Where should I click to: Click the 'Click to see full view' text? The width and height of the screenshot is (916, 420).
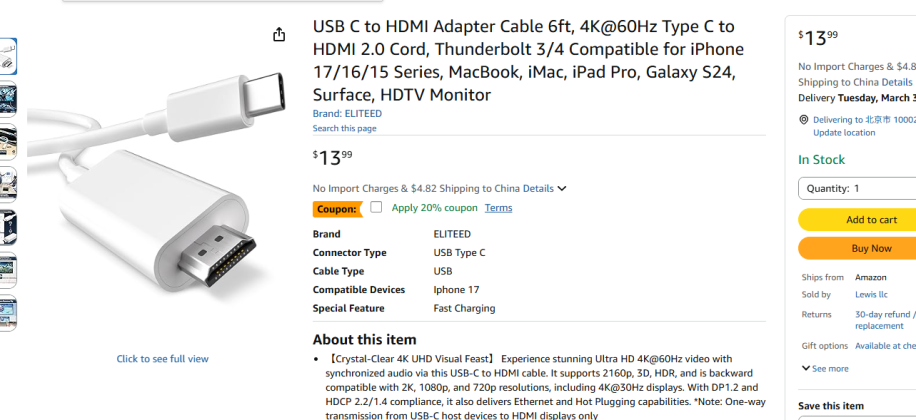[x=162, y=359]
